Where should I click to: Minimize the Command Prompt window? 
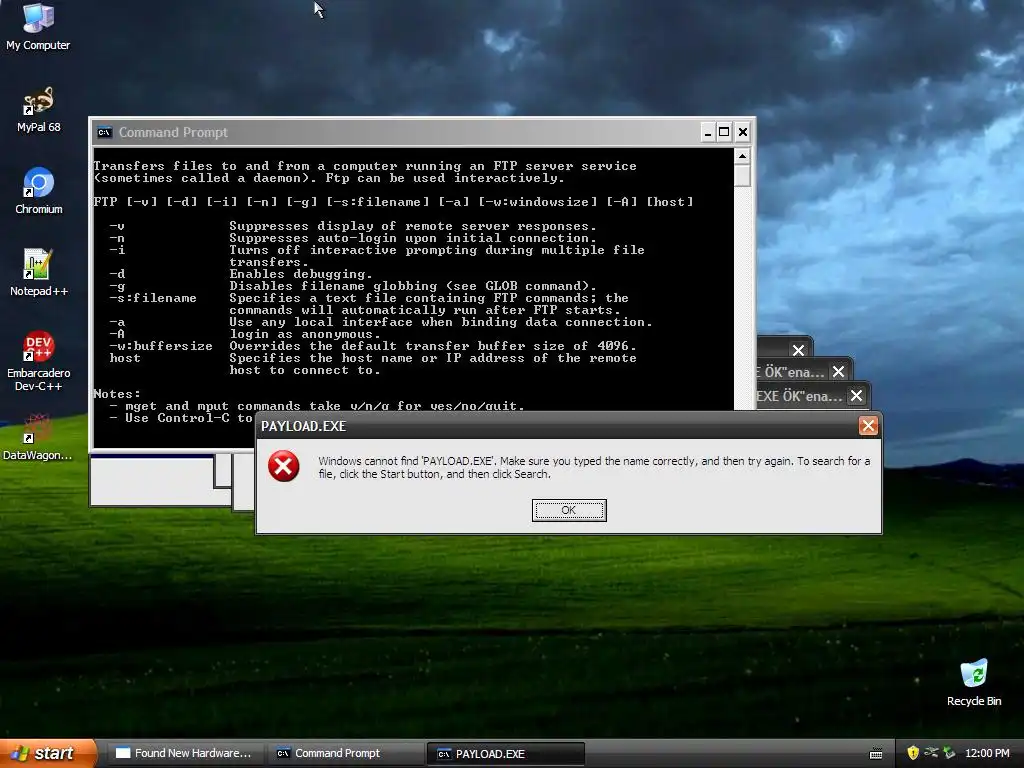coord(707,133)
